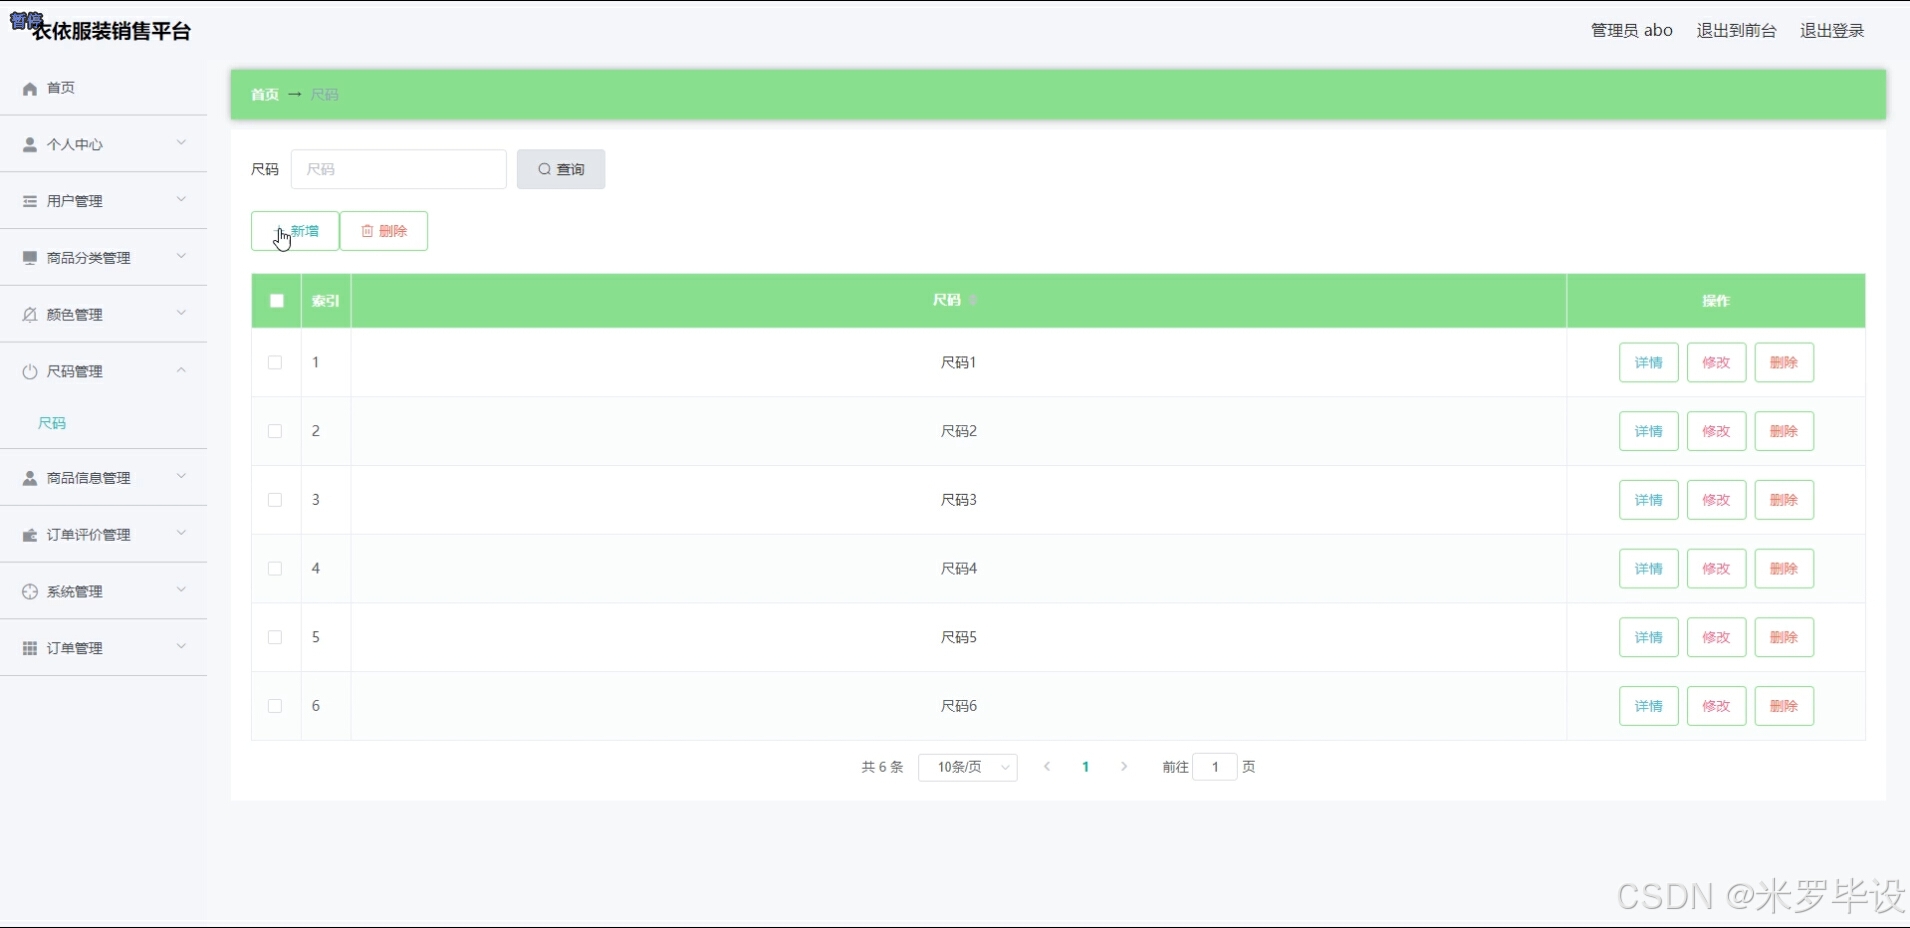Toggle the select-all checkbox in table header
This screenshot has height=928, width=1910.
pyautogui.click(x=277, y=300)
